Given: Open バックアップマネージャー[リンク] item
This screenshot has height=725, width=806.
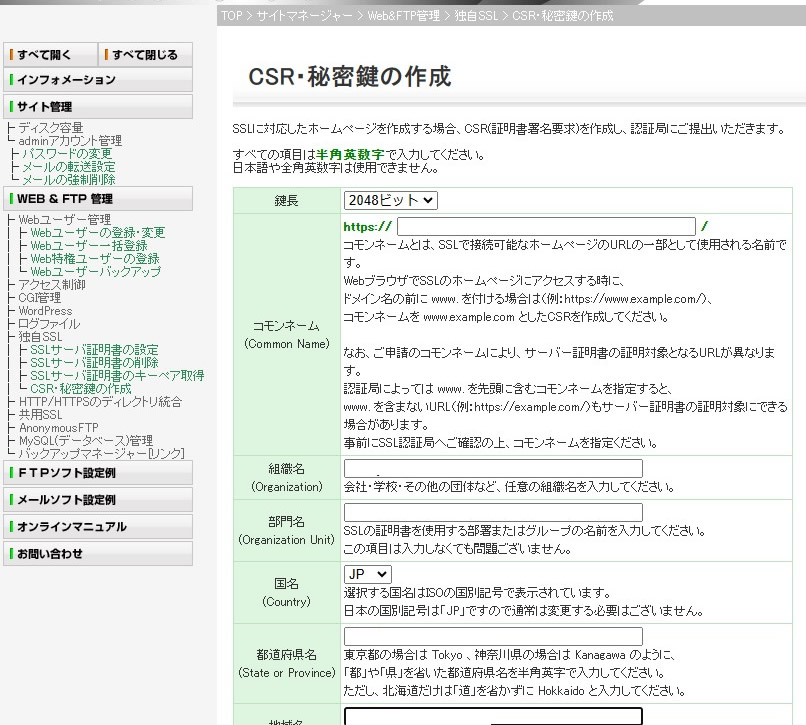Looking at the screenshot, I should tap(101, 454).
